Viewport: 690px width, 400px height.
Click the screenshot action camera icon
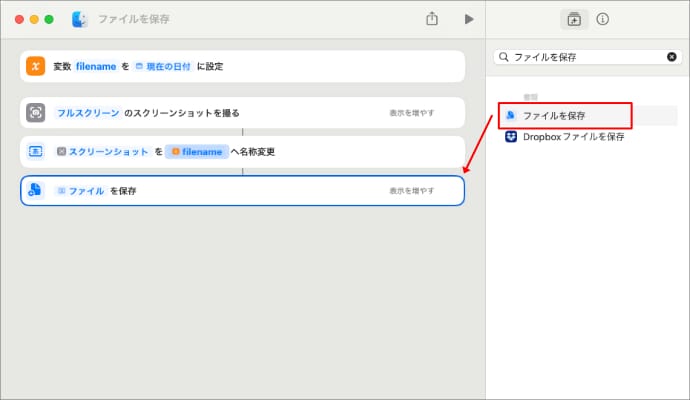36,113
